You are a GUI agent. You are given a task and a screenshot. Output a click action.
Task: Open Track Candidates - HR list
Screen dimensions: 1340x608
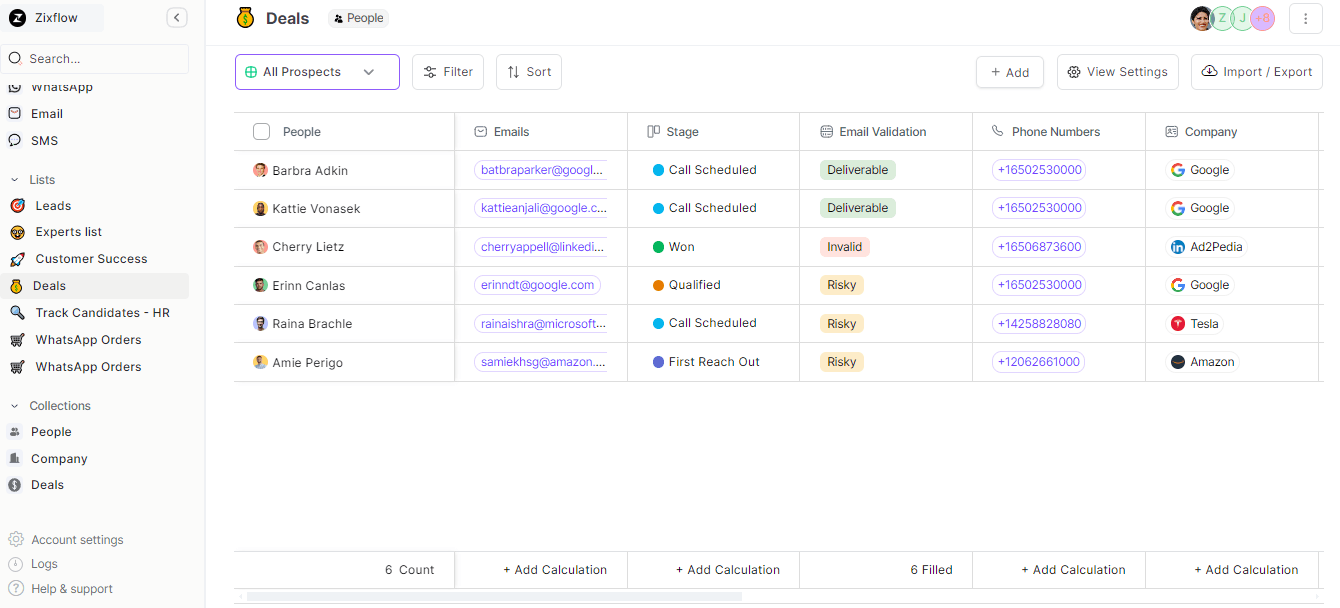tap(102, 313)
